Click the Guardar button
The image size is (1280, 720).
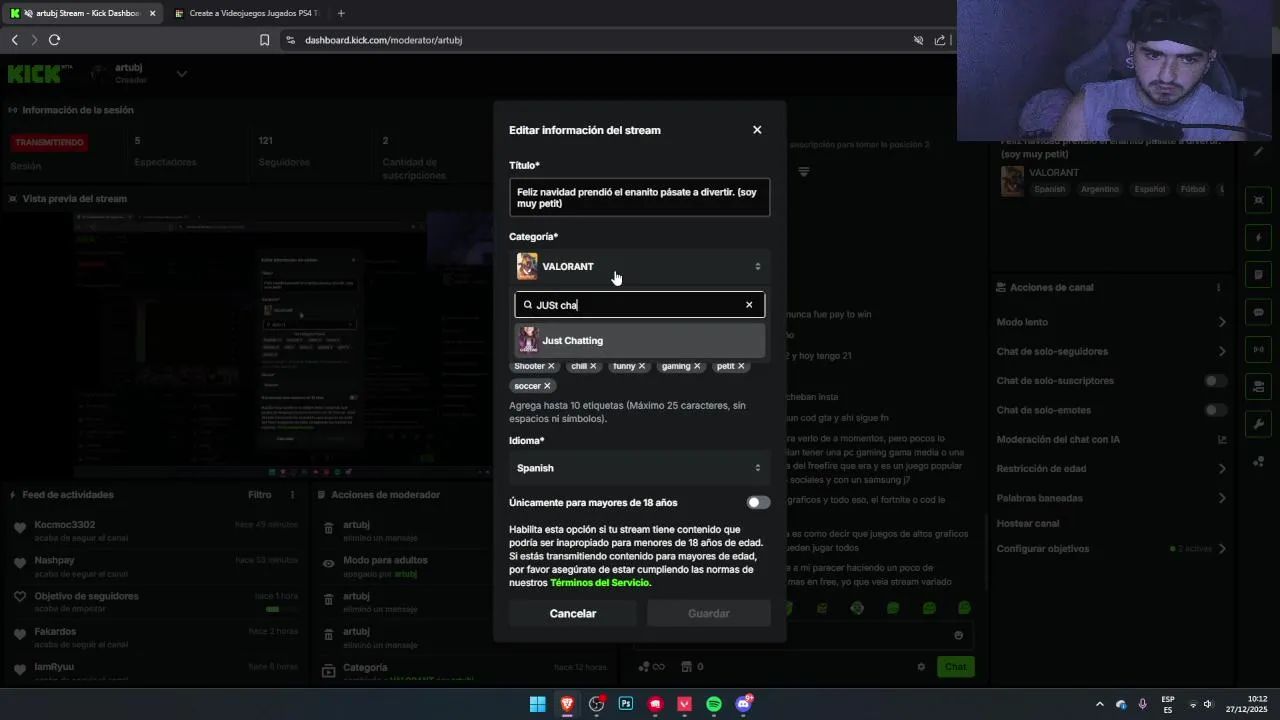(709, 613)
